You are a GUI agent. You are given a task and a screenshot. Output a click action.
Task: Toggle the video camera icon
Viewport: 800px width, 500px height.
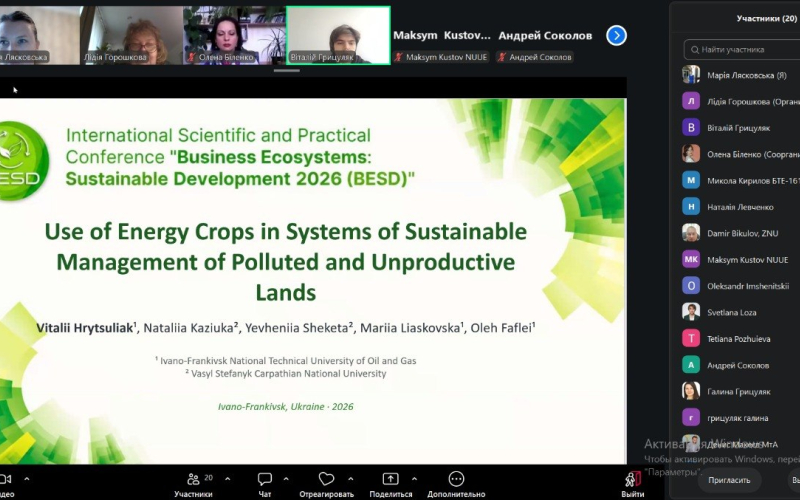[6, 479]
